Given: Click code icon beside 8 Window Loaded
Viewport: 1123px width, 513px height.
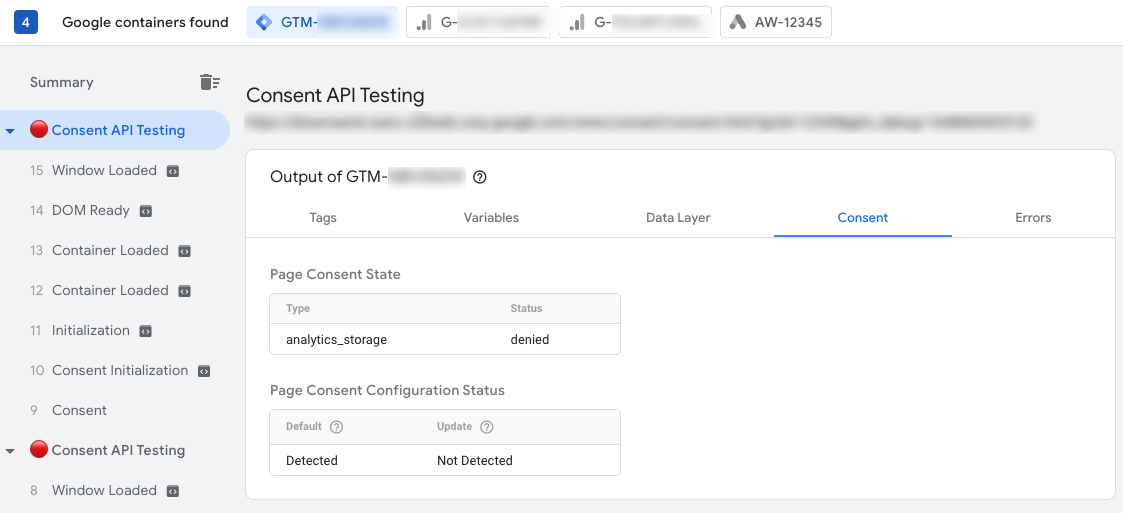Looking at the screenshot, I should point(173,492).
